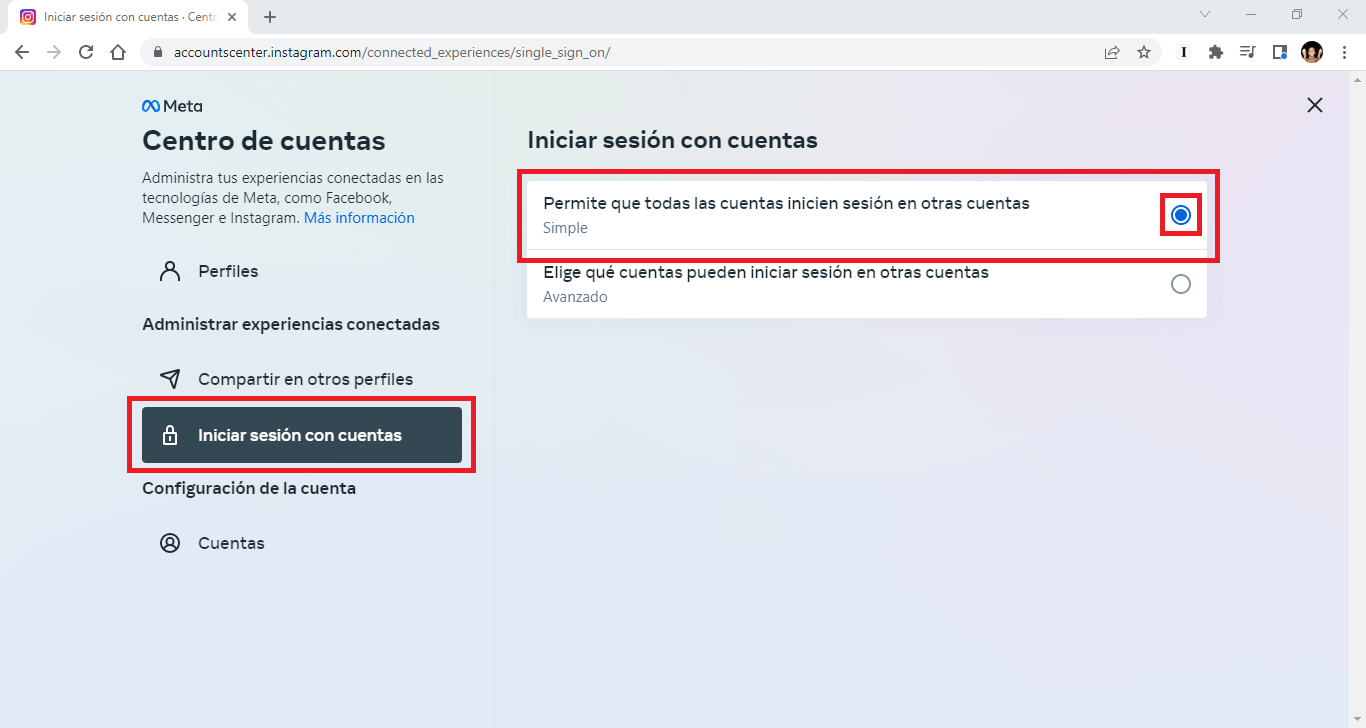The width and height of the screenshot is (1366, 728).
Task: Click the I extension icon
Action: [x=1184, y=52]
